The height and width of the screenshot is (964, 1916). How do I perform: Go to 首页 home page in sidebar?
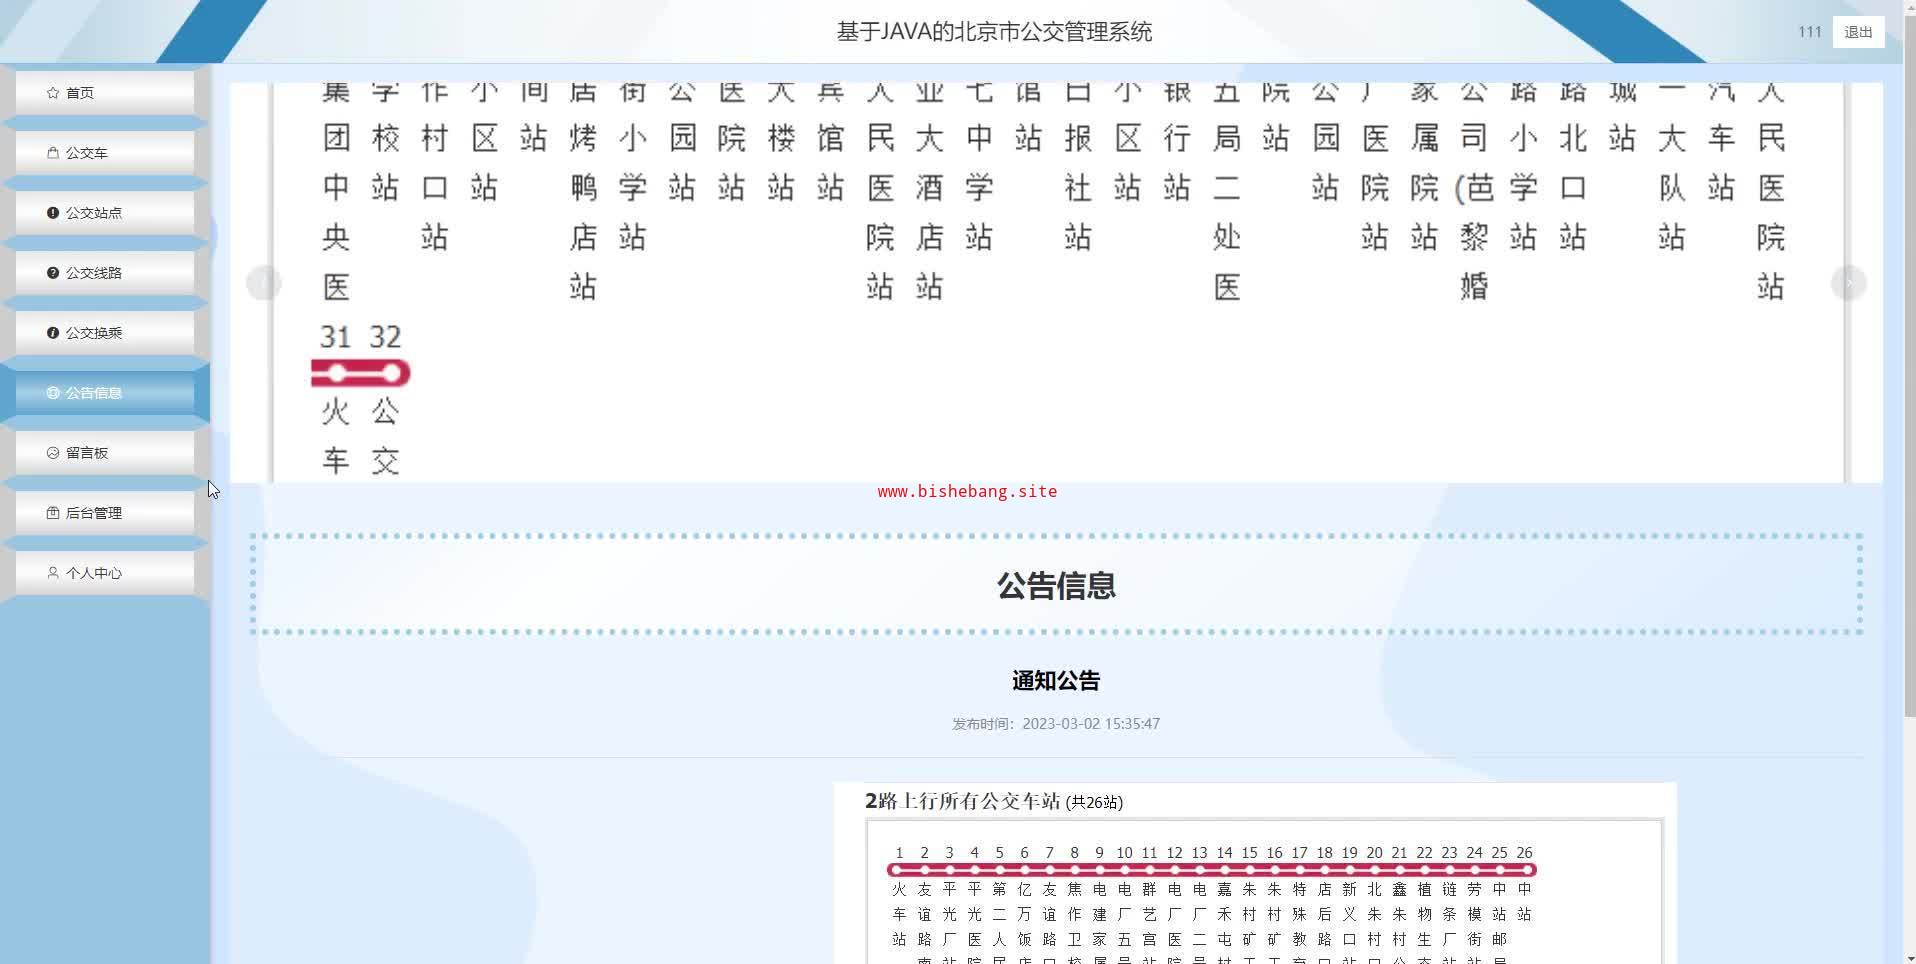[105, 93]
